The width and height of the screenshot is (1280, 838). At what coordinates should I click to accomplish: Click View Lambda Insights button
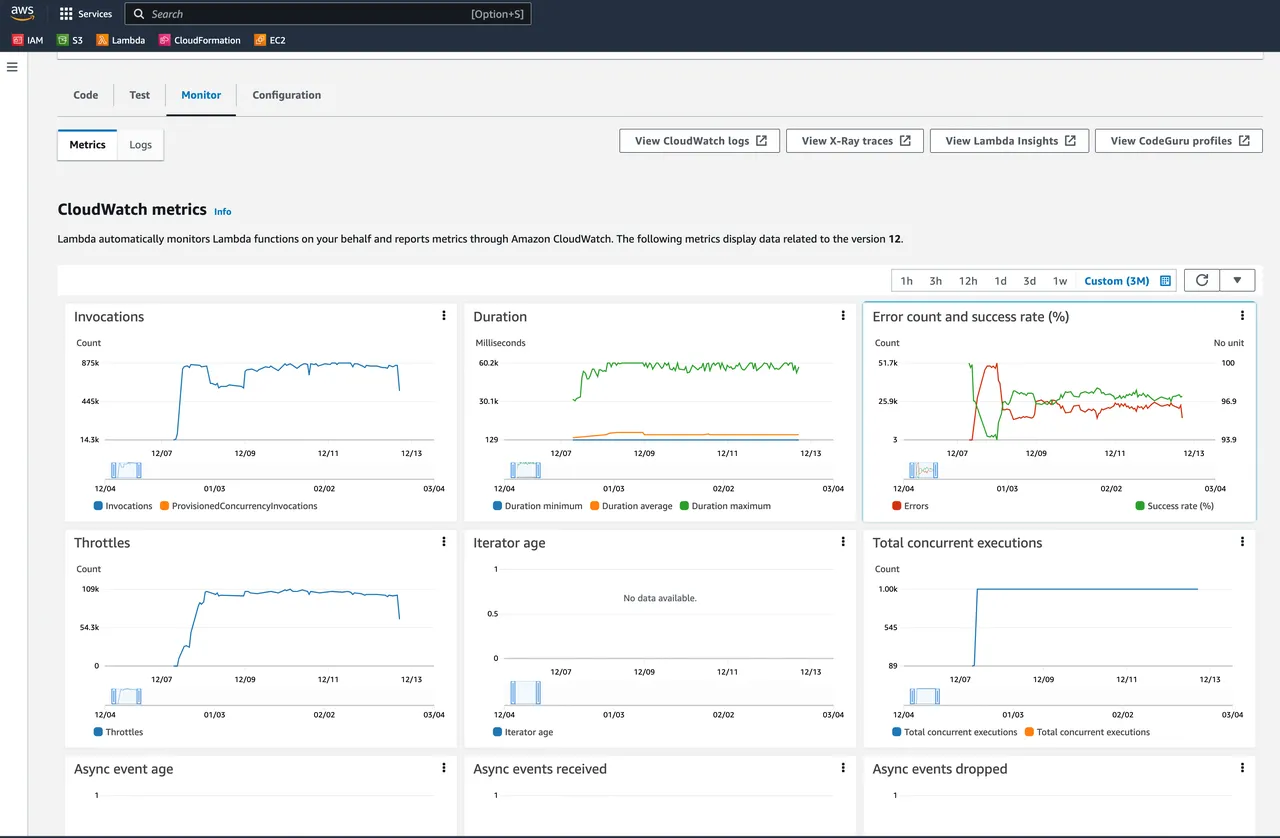[x=1010, y=141]
